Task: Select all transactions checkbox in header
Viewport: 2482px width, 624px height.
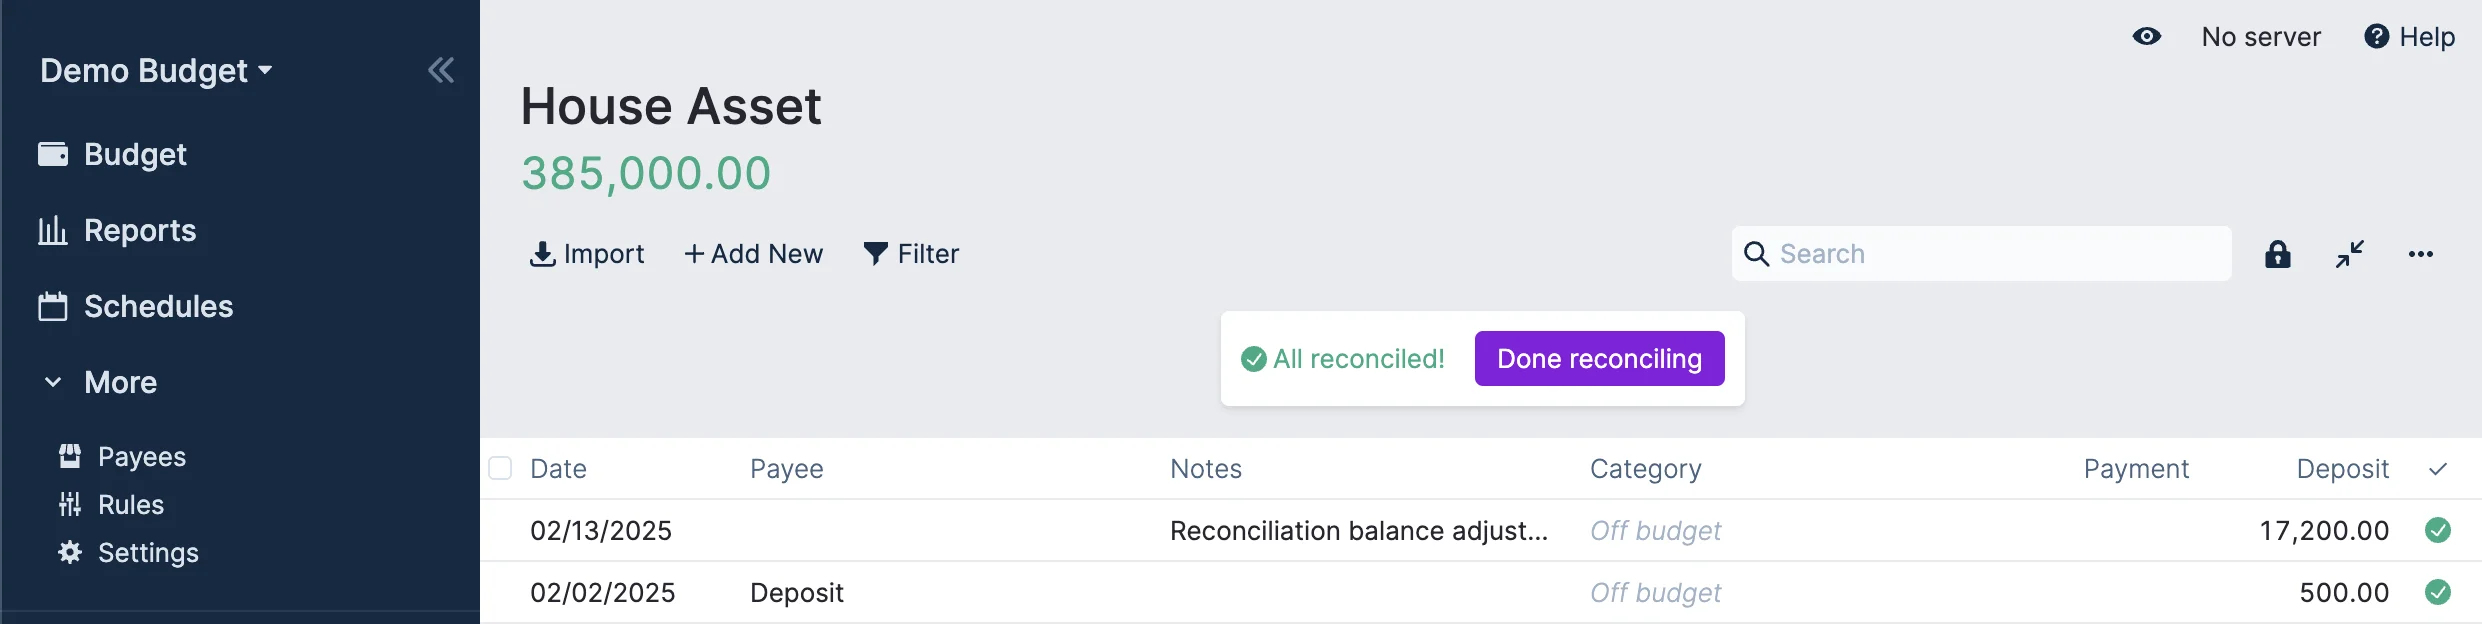Action: [x=500, y=468]
